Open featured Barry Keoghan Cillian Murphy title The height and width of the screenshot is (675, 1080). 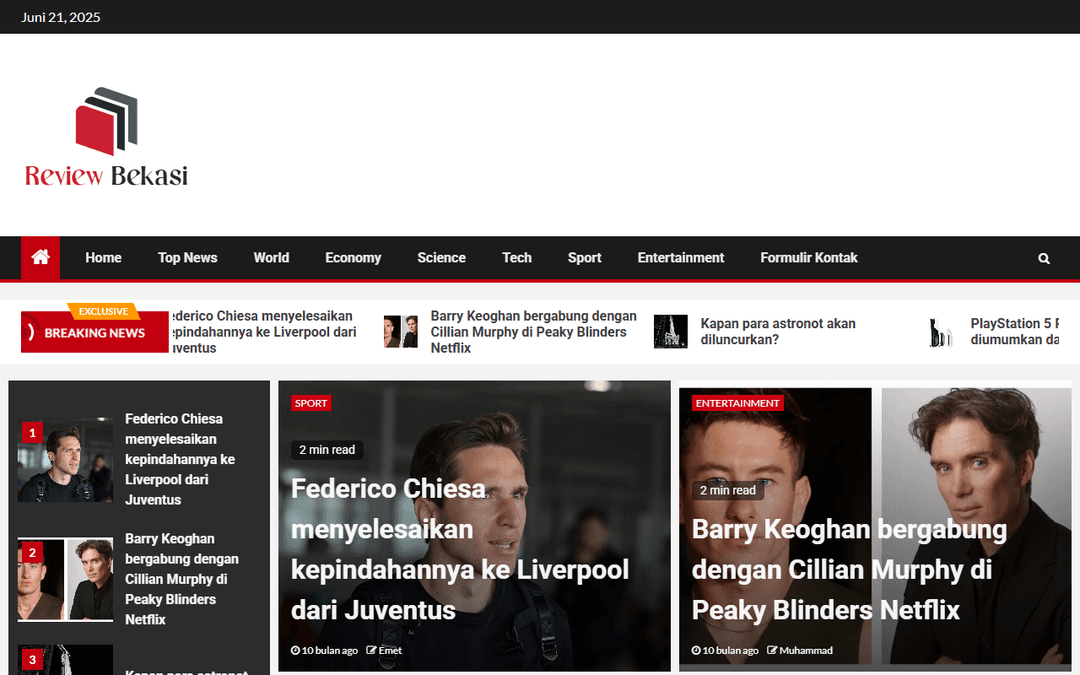(x=849, y=570)
